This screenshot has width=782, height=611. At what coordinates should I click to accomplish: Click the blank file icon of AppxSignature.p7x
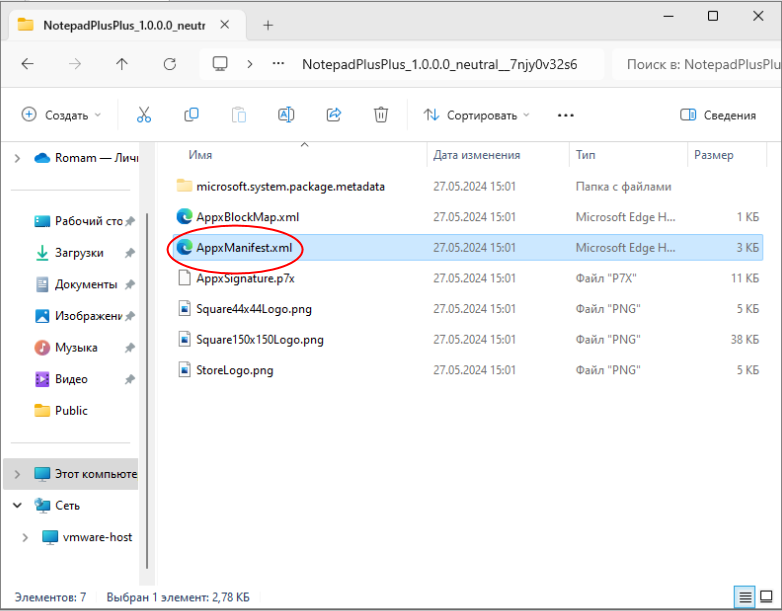185,278
